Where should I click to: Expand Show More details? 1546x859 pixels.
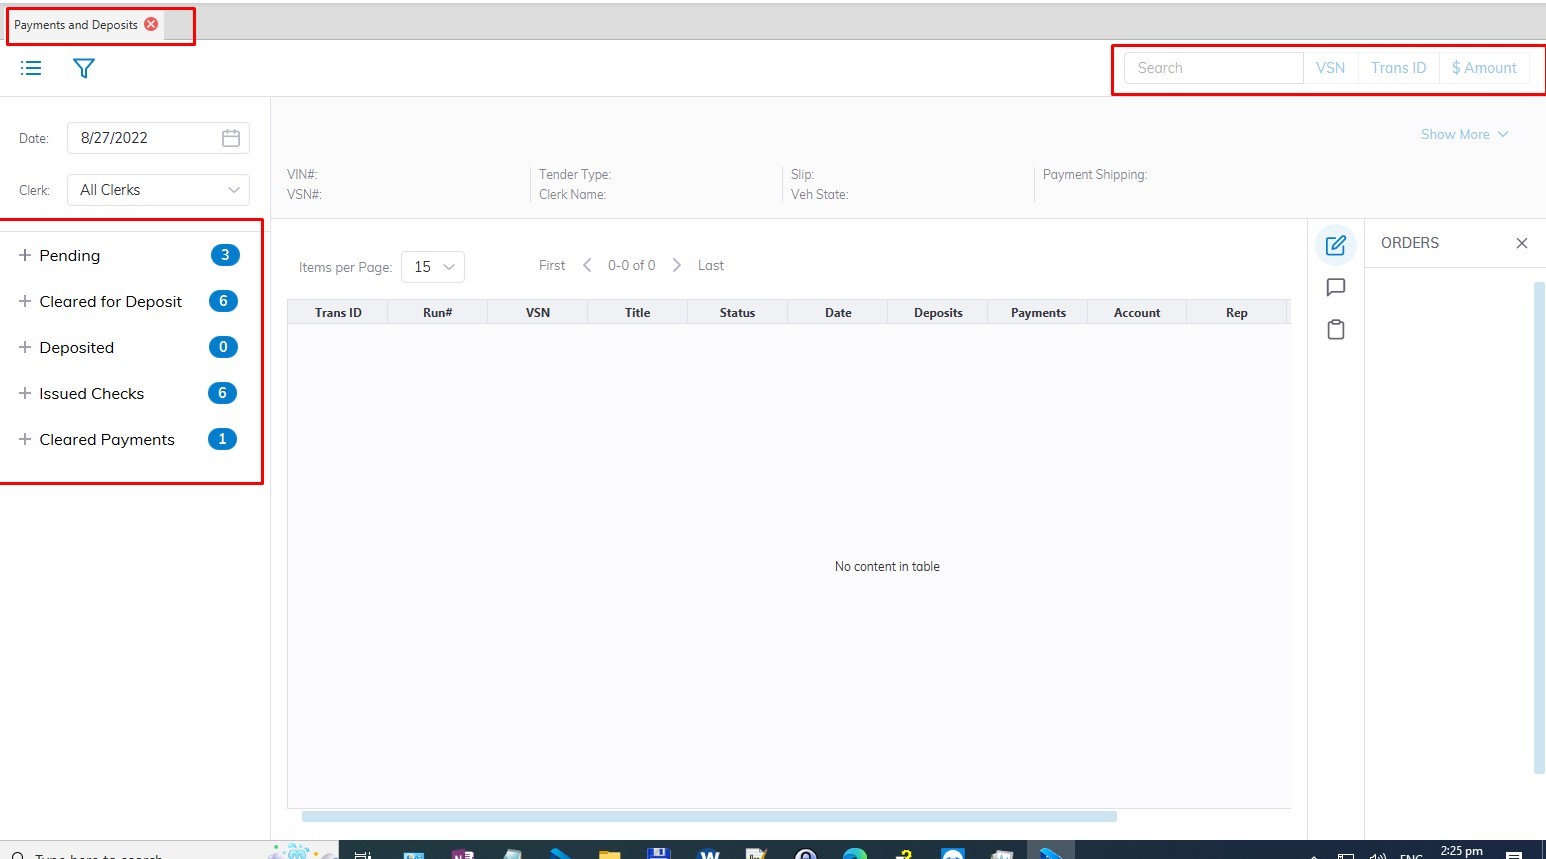tap(1464, 134)
